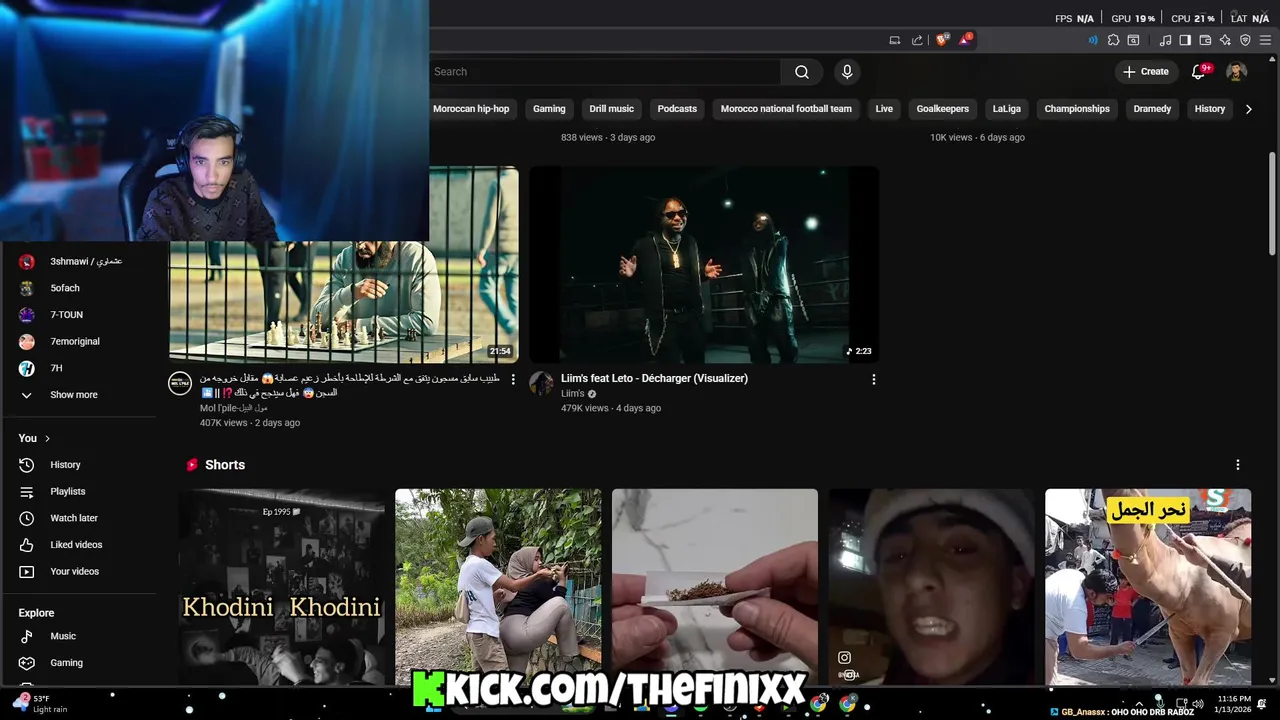Show more topic chips with right arrow
The image size is (1280, 720).
1248,109
